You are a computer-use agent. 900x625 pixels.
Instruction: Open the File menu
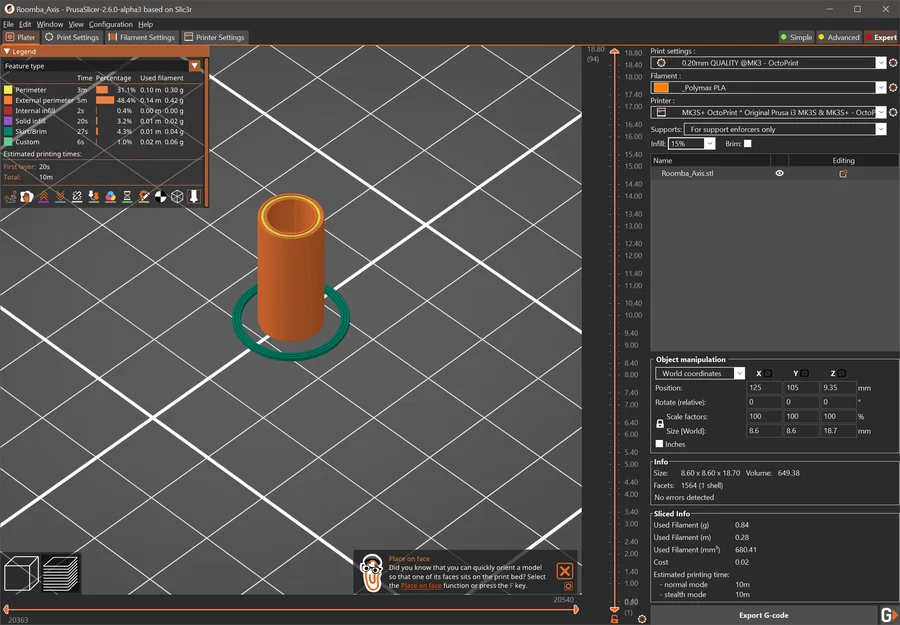pyautogui.click(x=8, y=24)
